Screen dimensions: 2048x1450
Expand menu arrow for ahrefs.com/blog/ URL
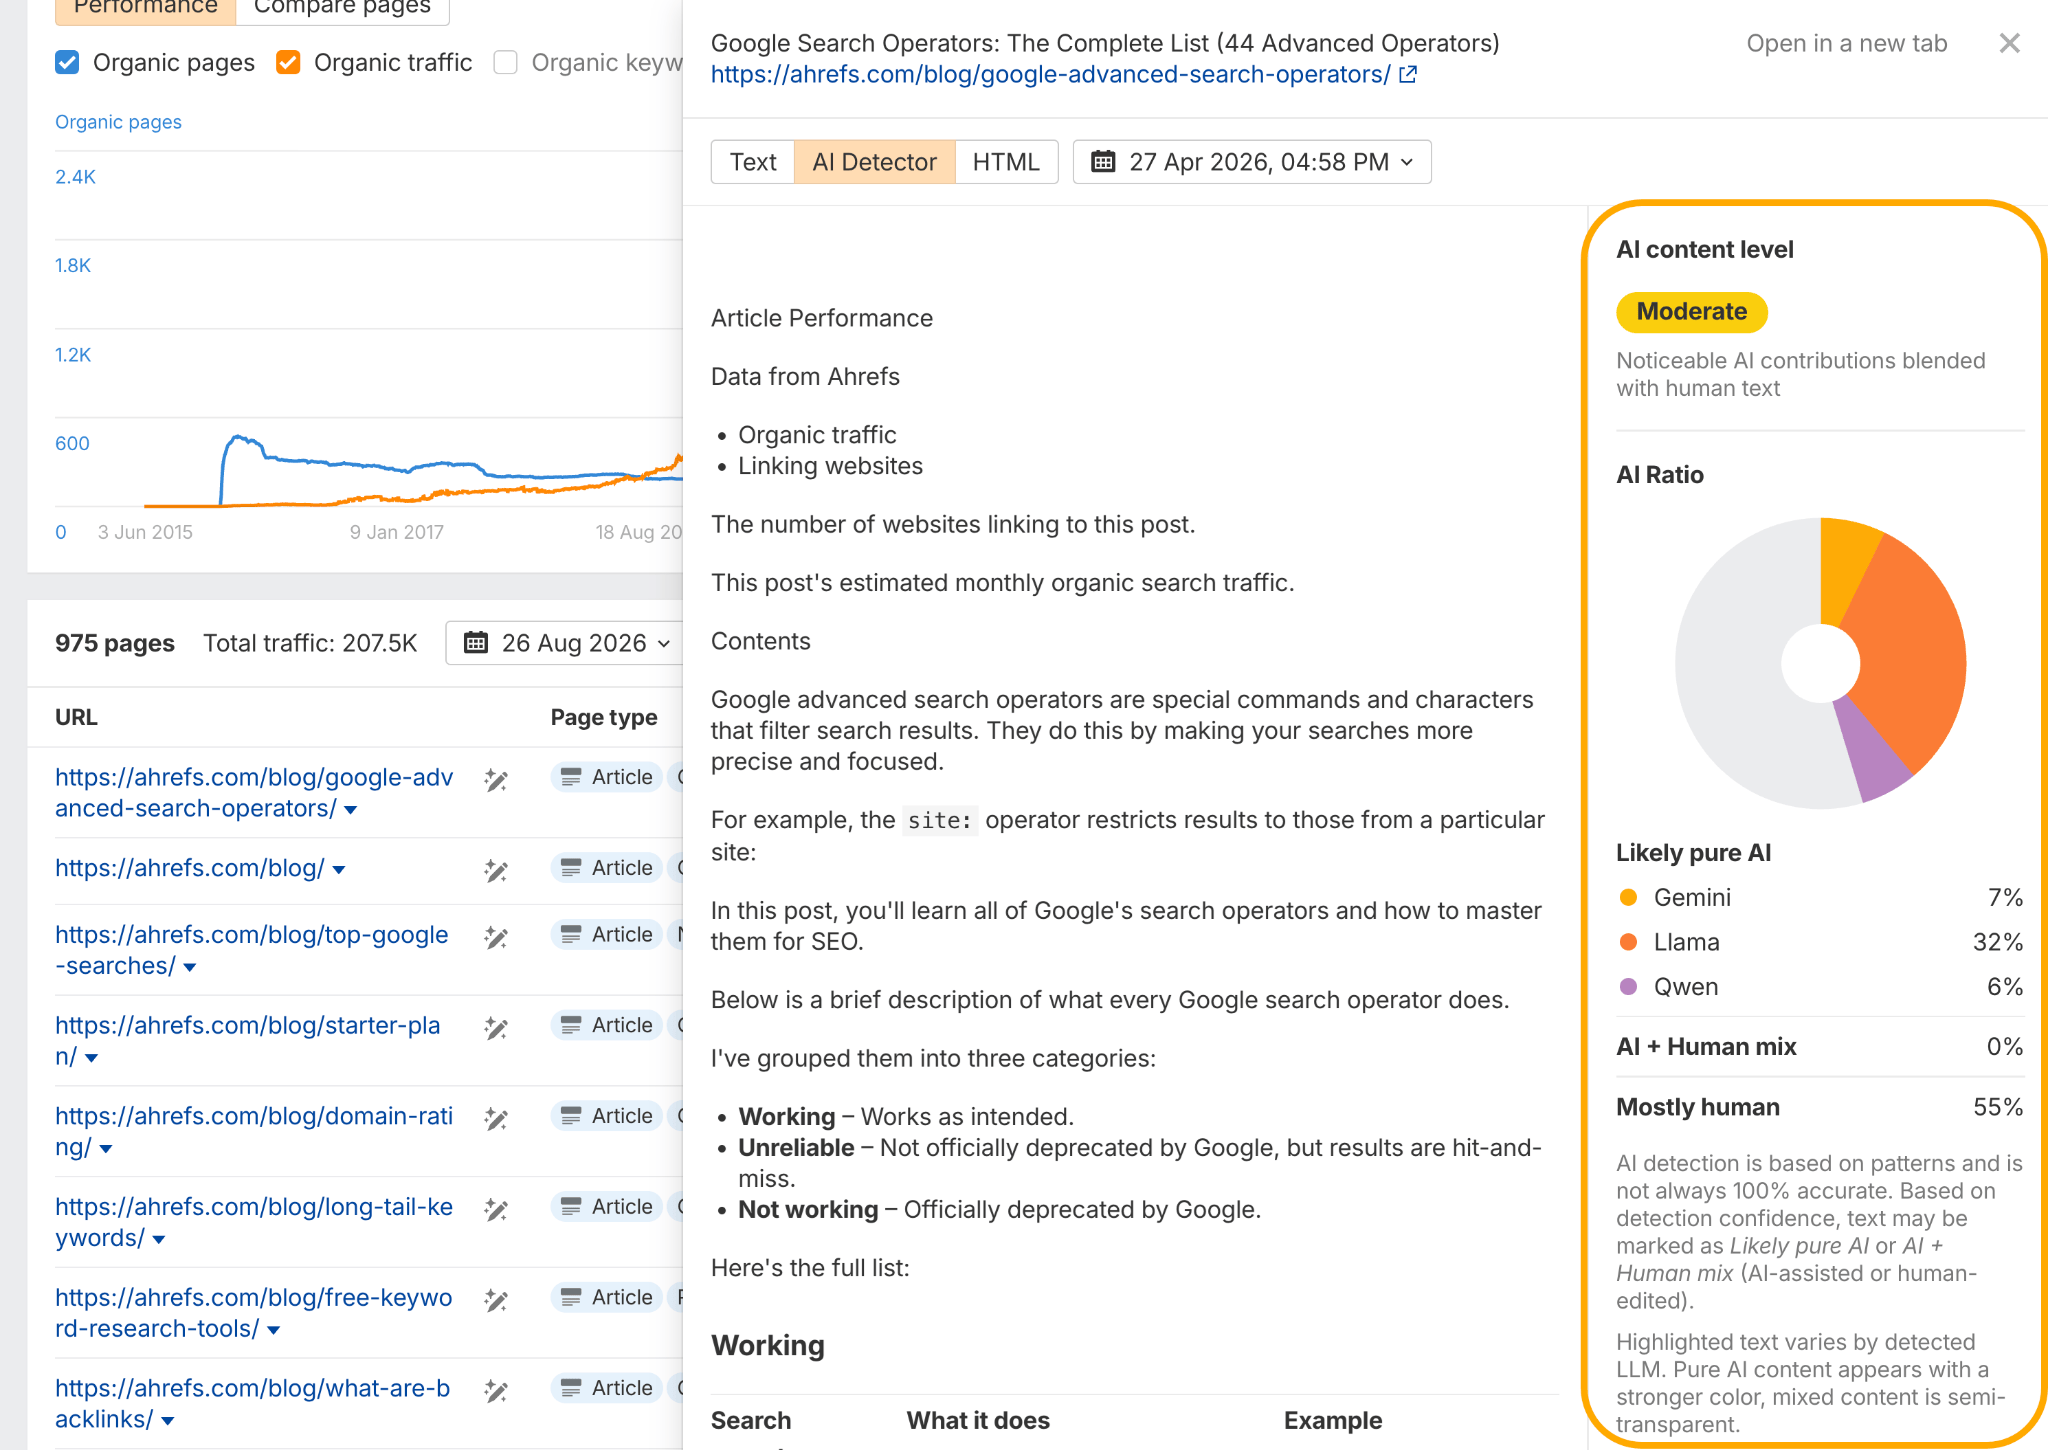tap(339, 870)
